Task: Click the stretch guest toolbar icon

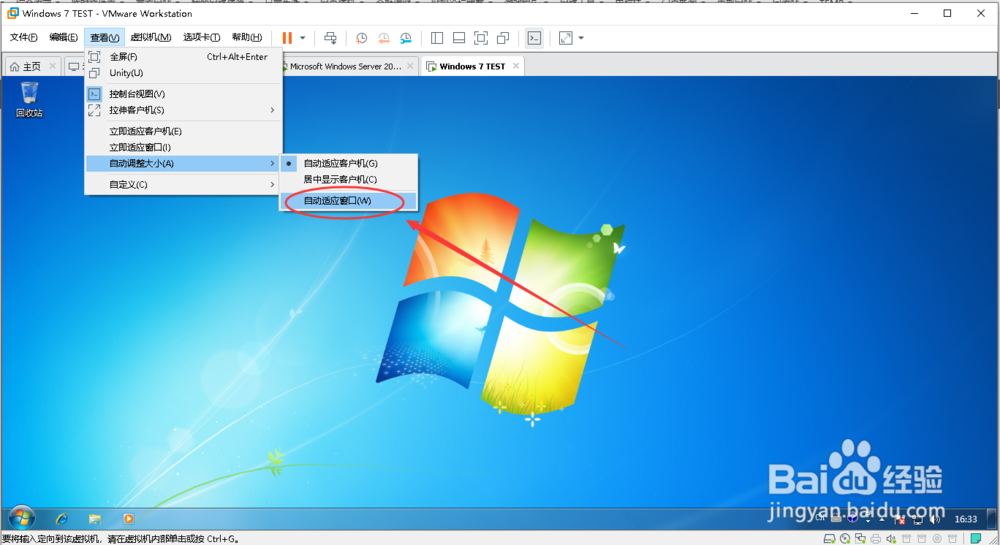Action: coord(566,38)
